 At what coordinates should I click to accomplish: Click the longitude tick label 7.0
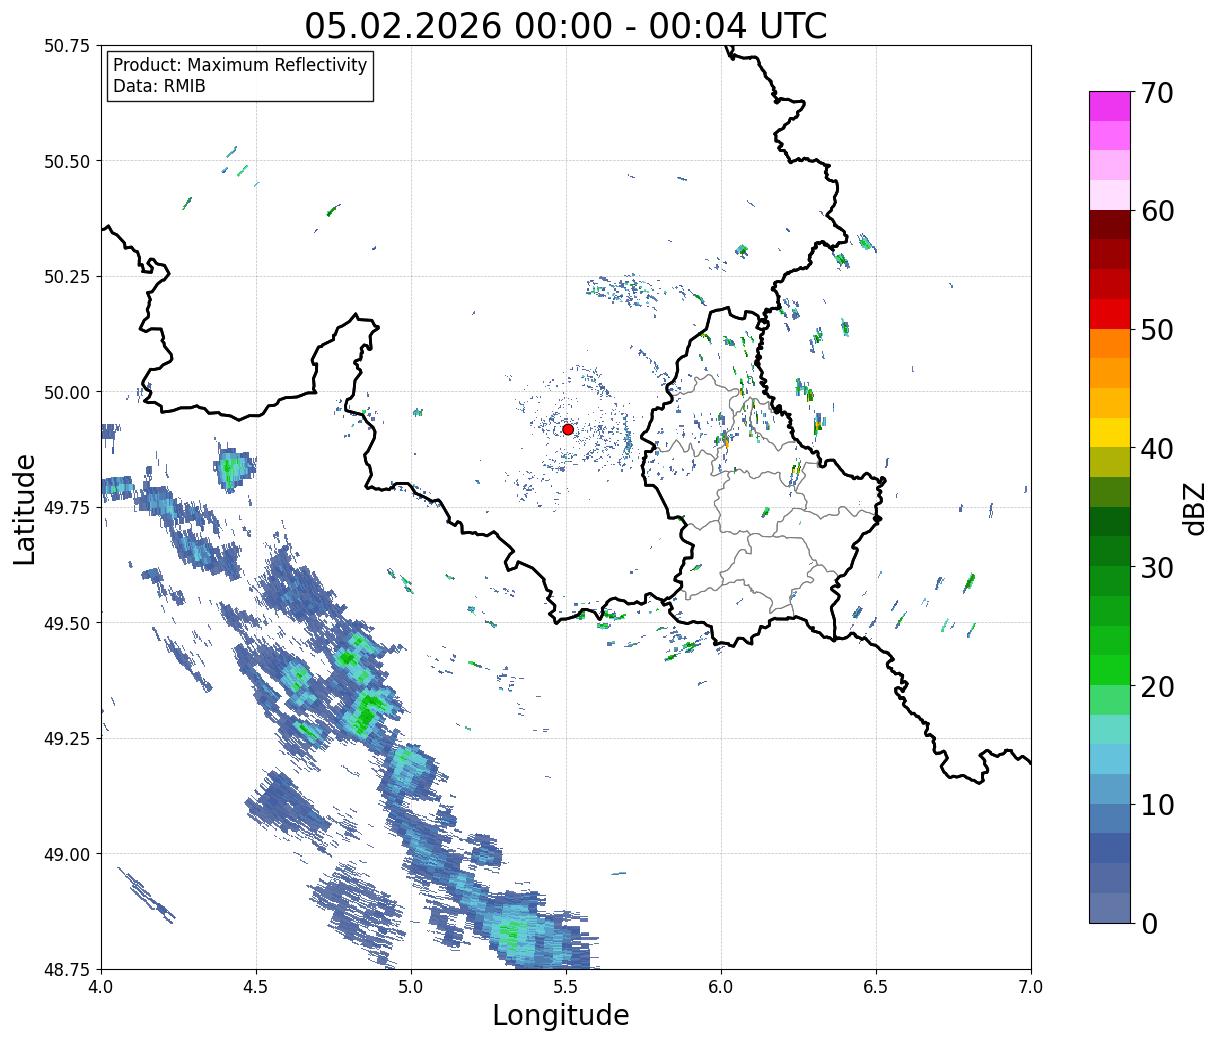pyautogui.click(x=1031, y=987)
